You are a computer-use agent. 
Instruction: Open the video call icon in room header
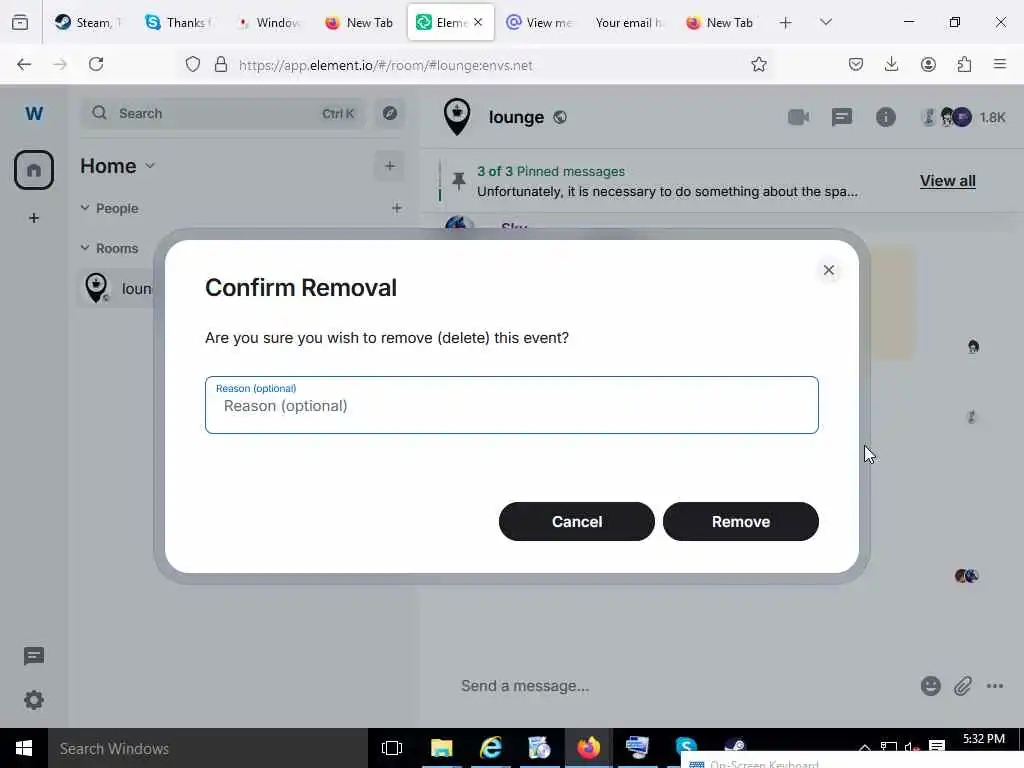[x=798, y=118]
